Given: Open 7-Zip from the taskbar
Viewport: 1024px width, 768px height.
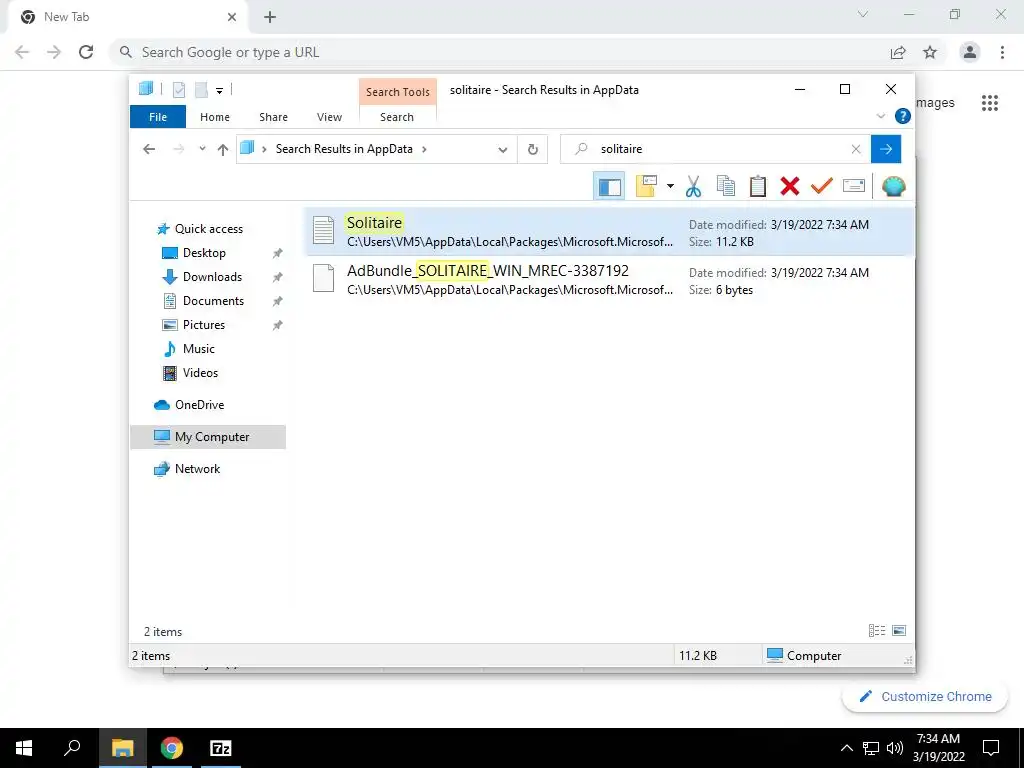Looking at the screenshot, I should [221, 748].
